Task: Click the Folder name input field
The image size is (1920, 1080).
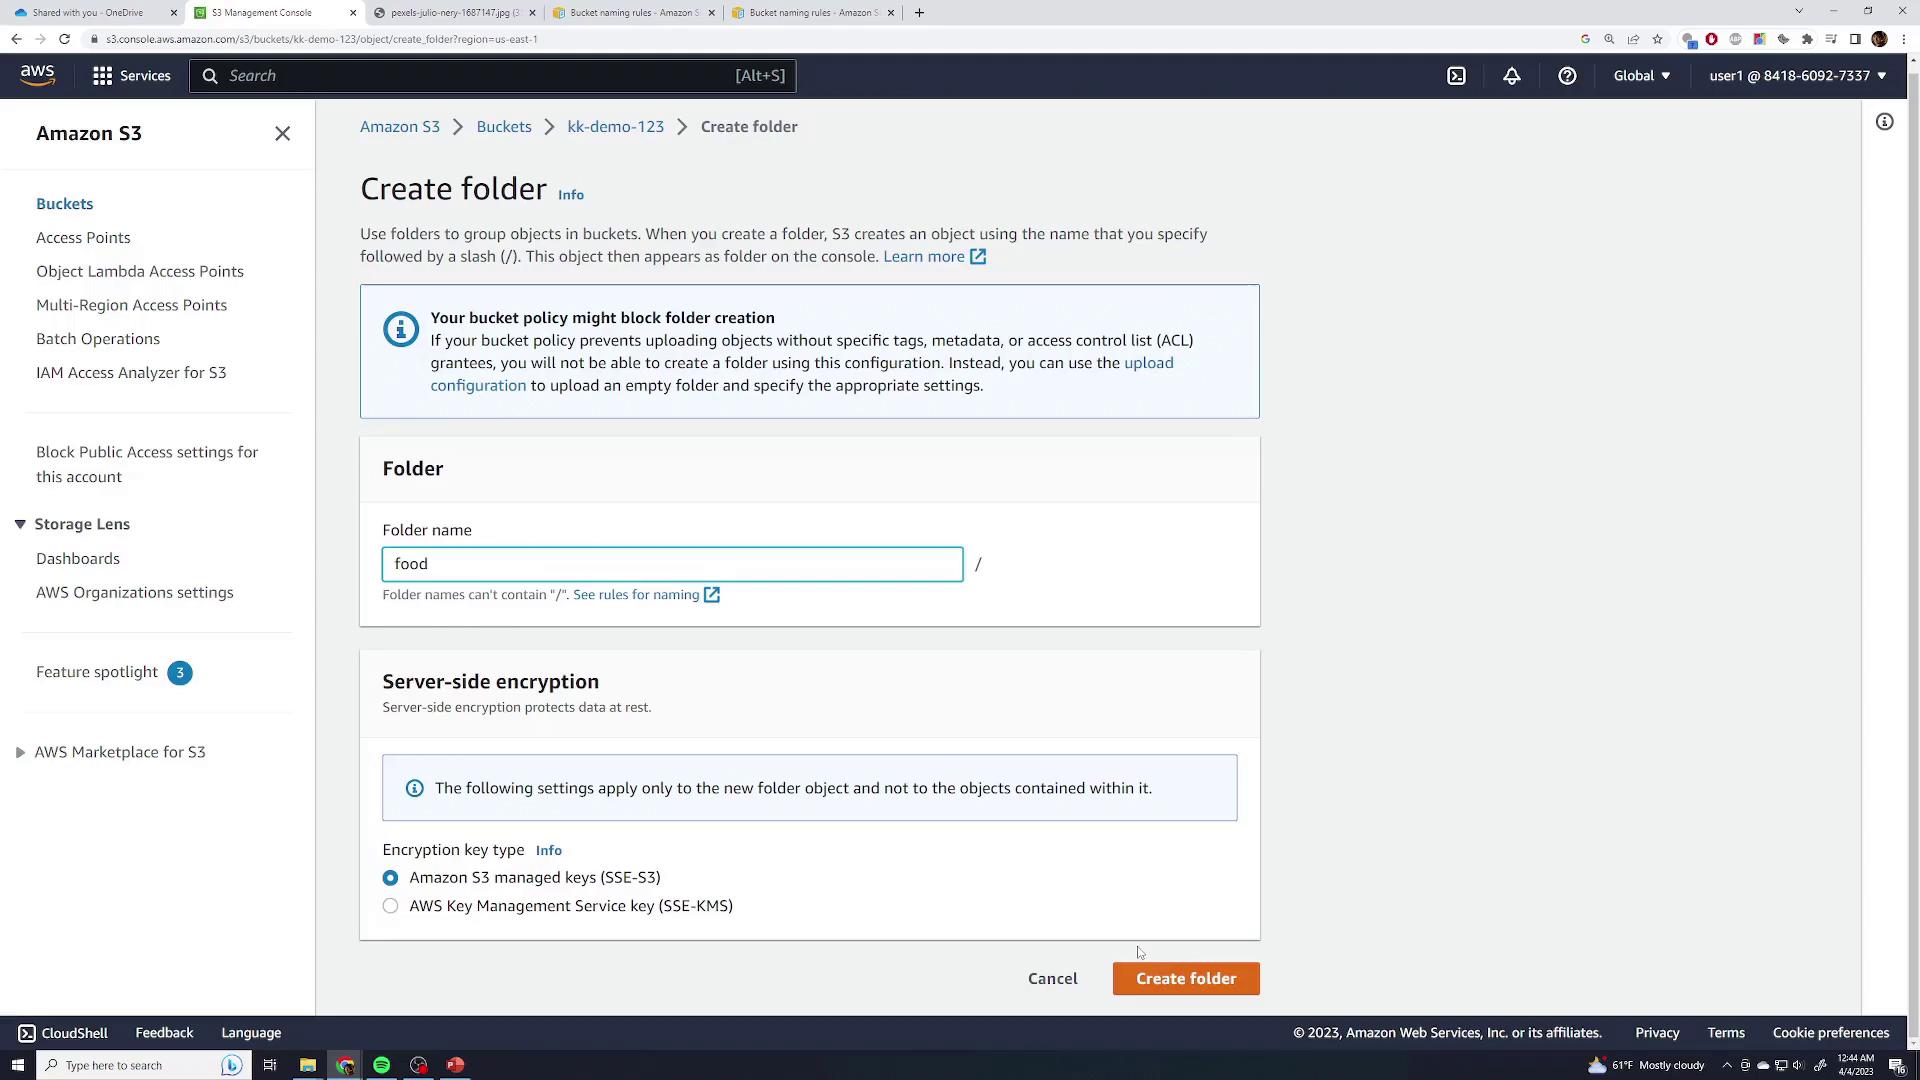Action: 672,564
